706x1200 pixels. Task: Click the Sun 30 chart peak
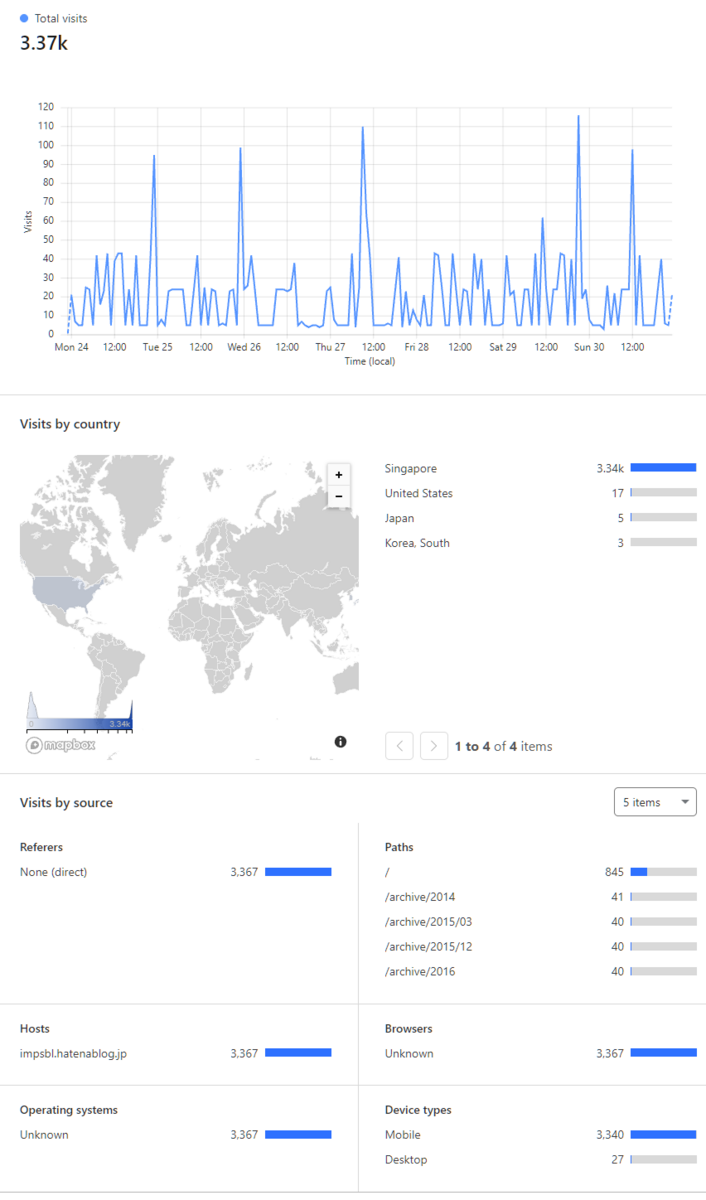pos(578,117)
